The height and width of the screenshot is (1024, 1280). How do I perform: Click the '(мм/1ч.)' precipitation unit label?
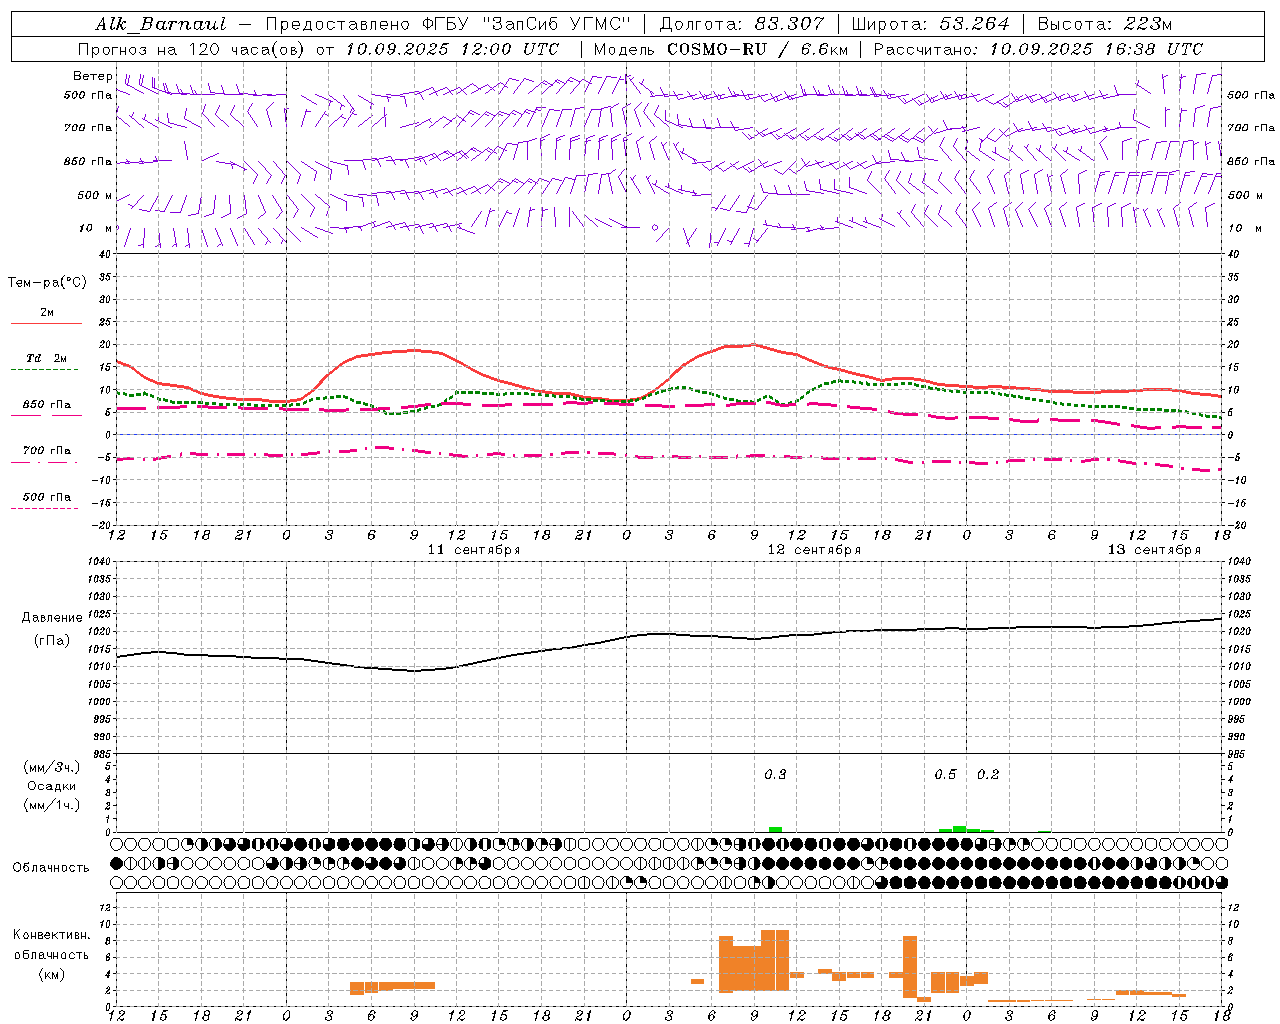(x=52, y=805)
